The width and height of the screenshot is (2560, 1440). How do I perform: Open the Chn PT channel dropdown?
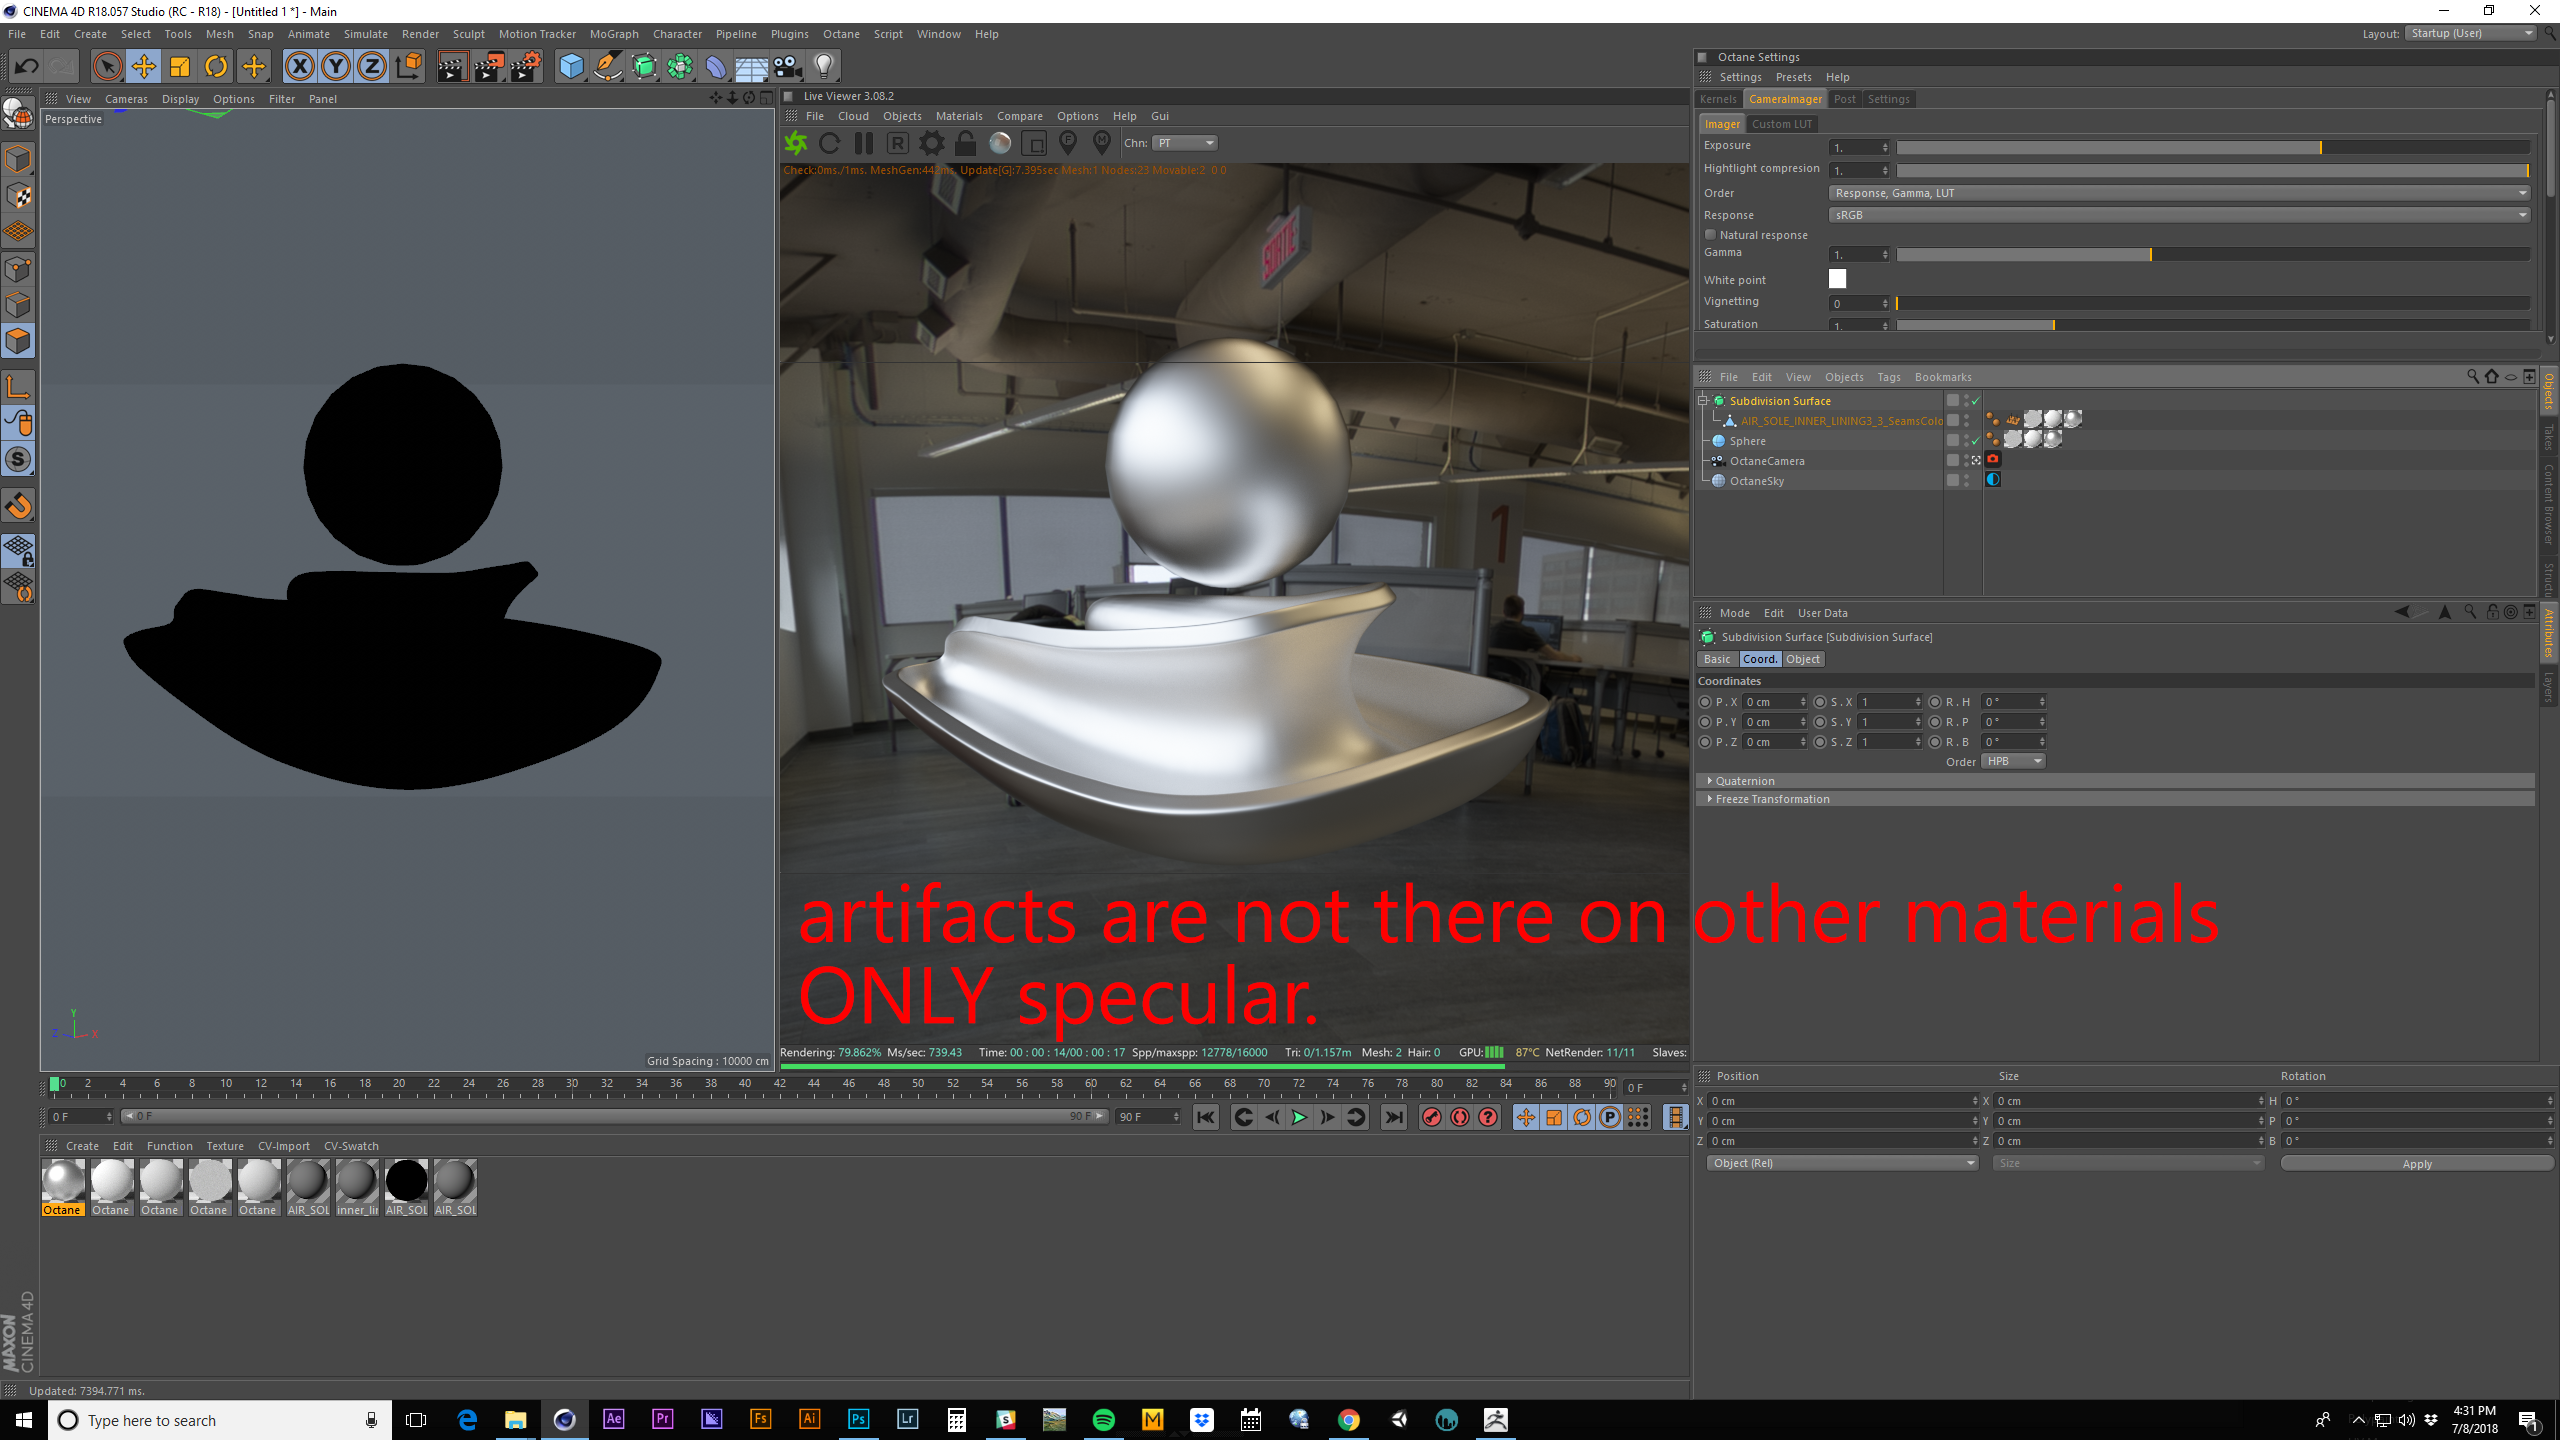(1184, 143)
